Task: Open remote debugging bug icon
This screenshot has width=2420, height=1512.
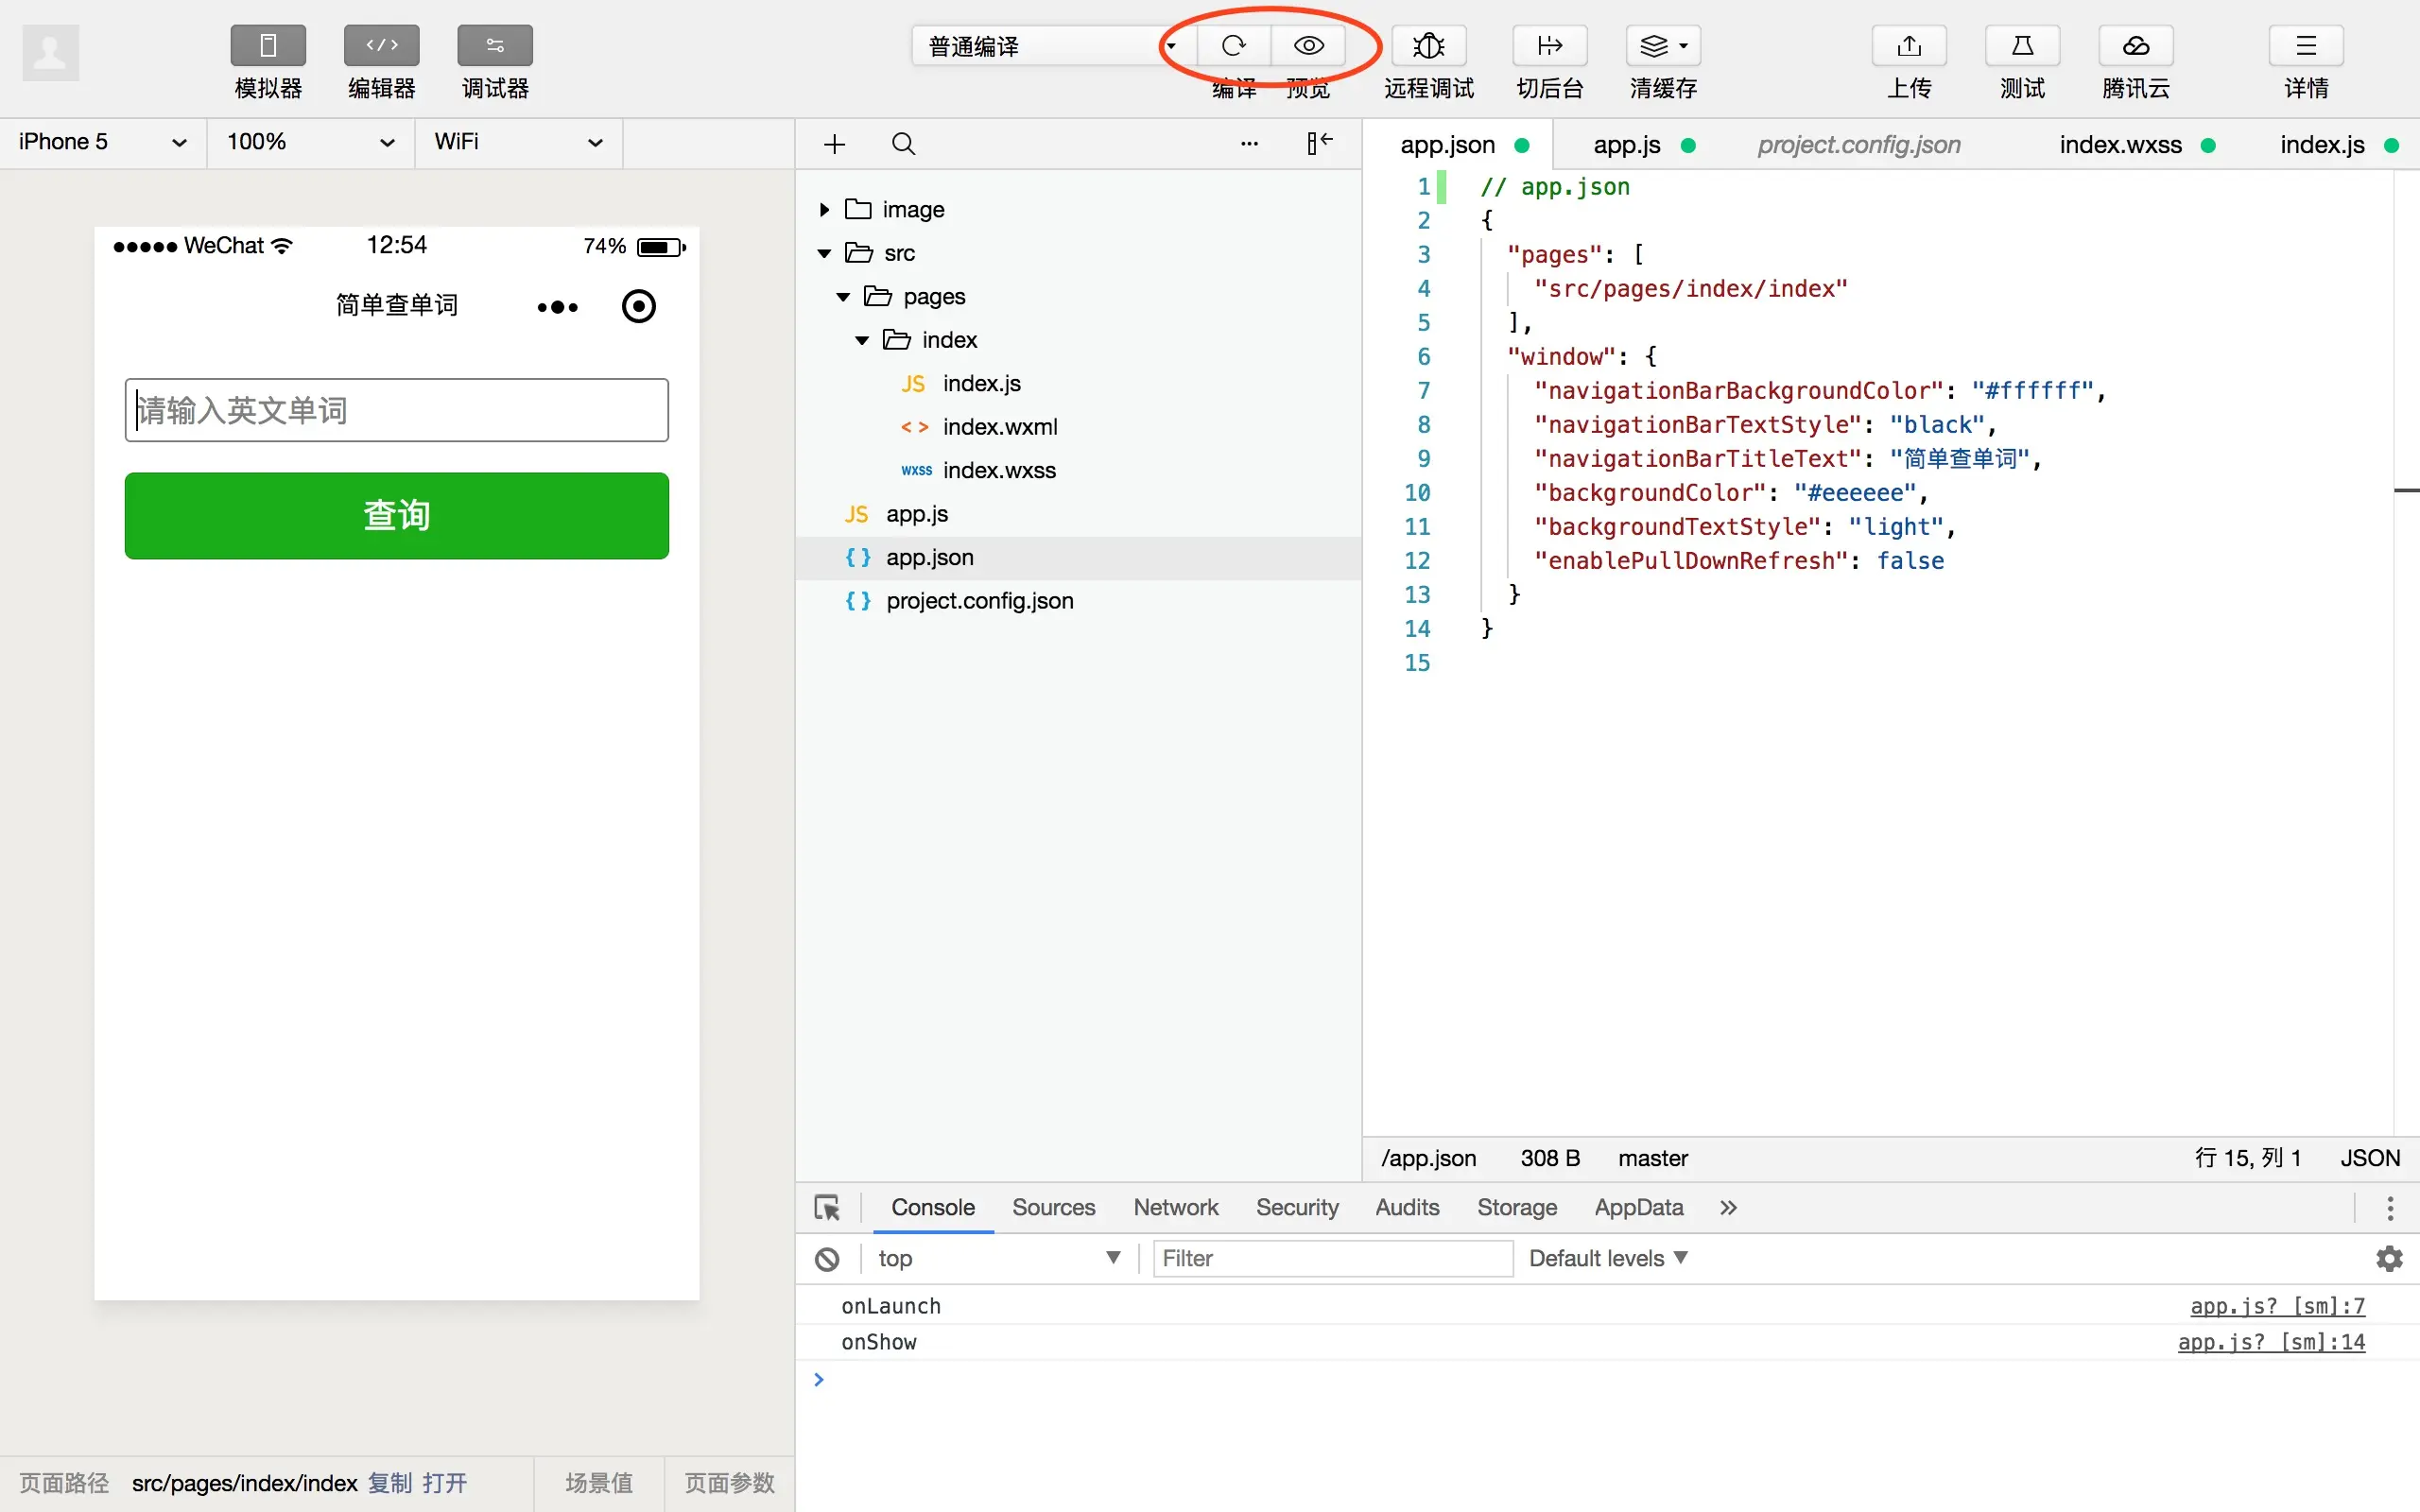Action: click(1428, 46)
